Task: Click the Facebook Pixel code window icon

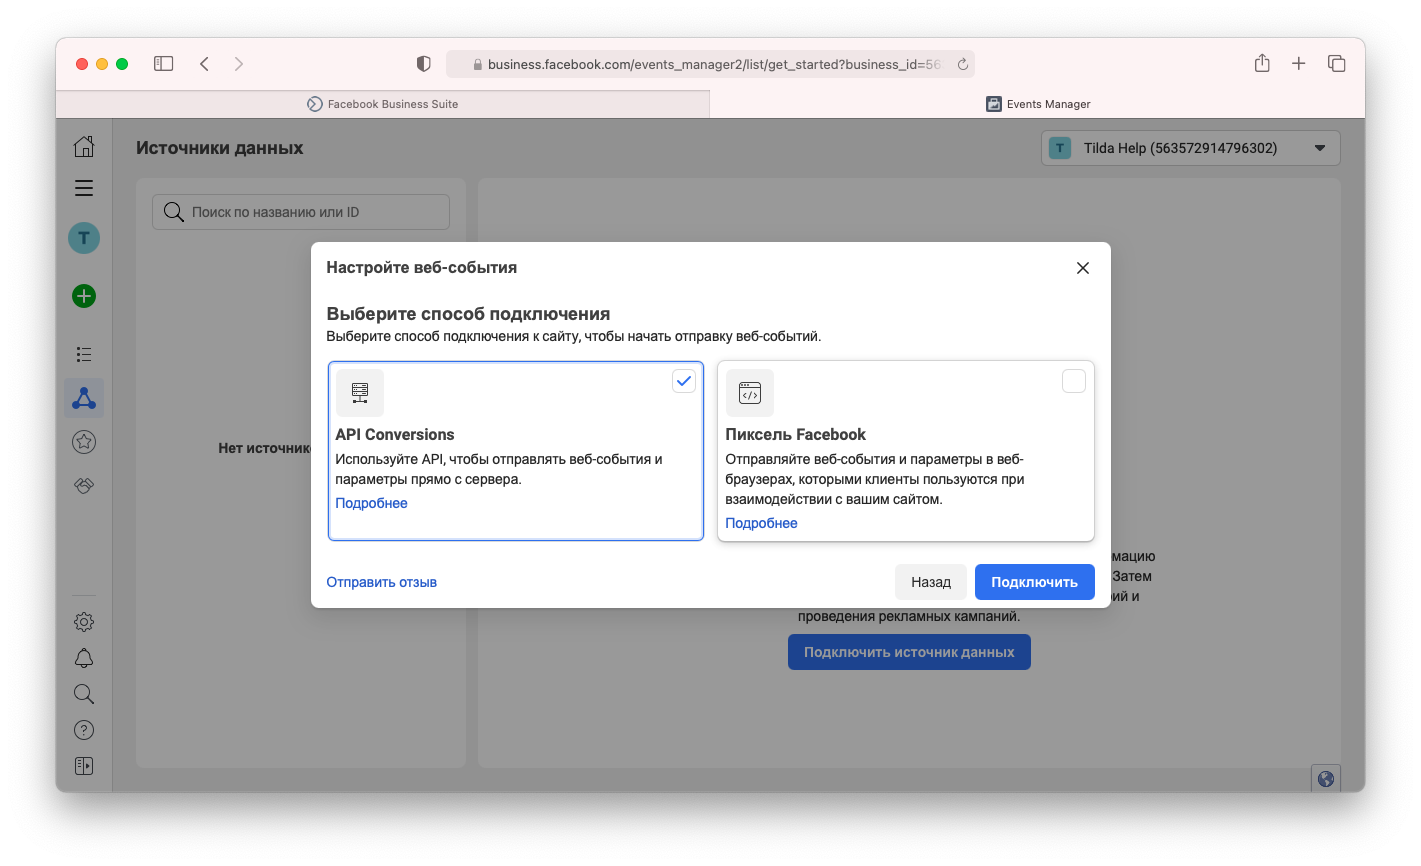Action: point(750,393)
